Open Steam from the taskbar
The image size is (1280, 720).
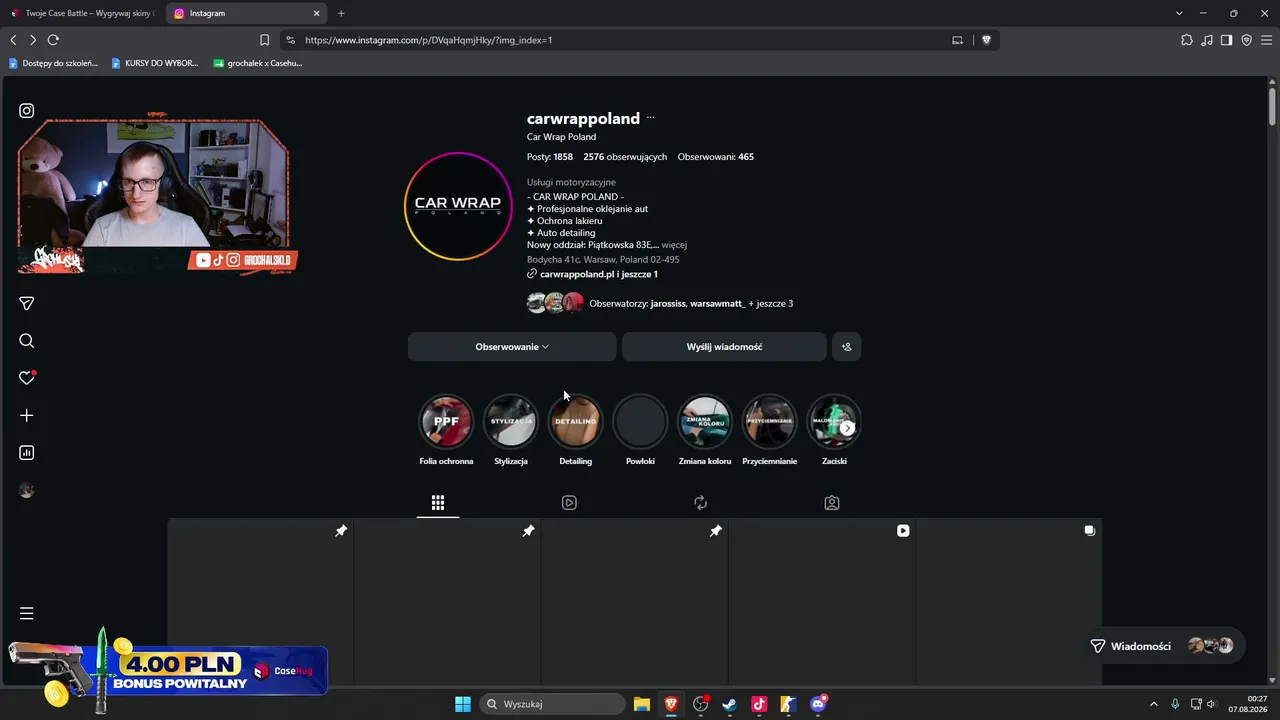(x=729, y=704)
